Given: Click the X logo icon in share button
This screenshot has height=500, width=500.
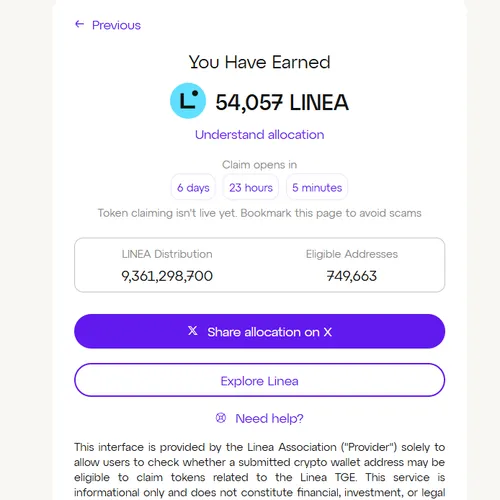Looking at the screenshot, I should [193, 331].
